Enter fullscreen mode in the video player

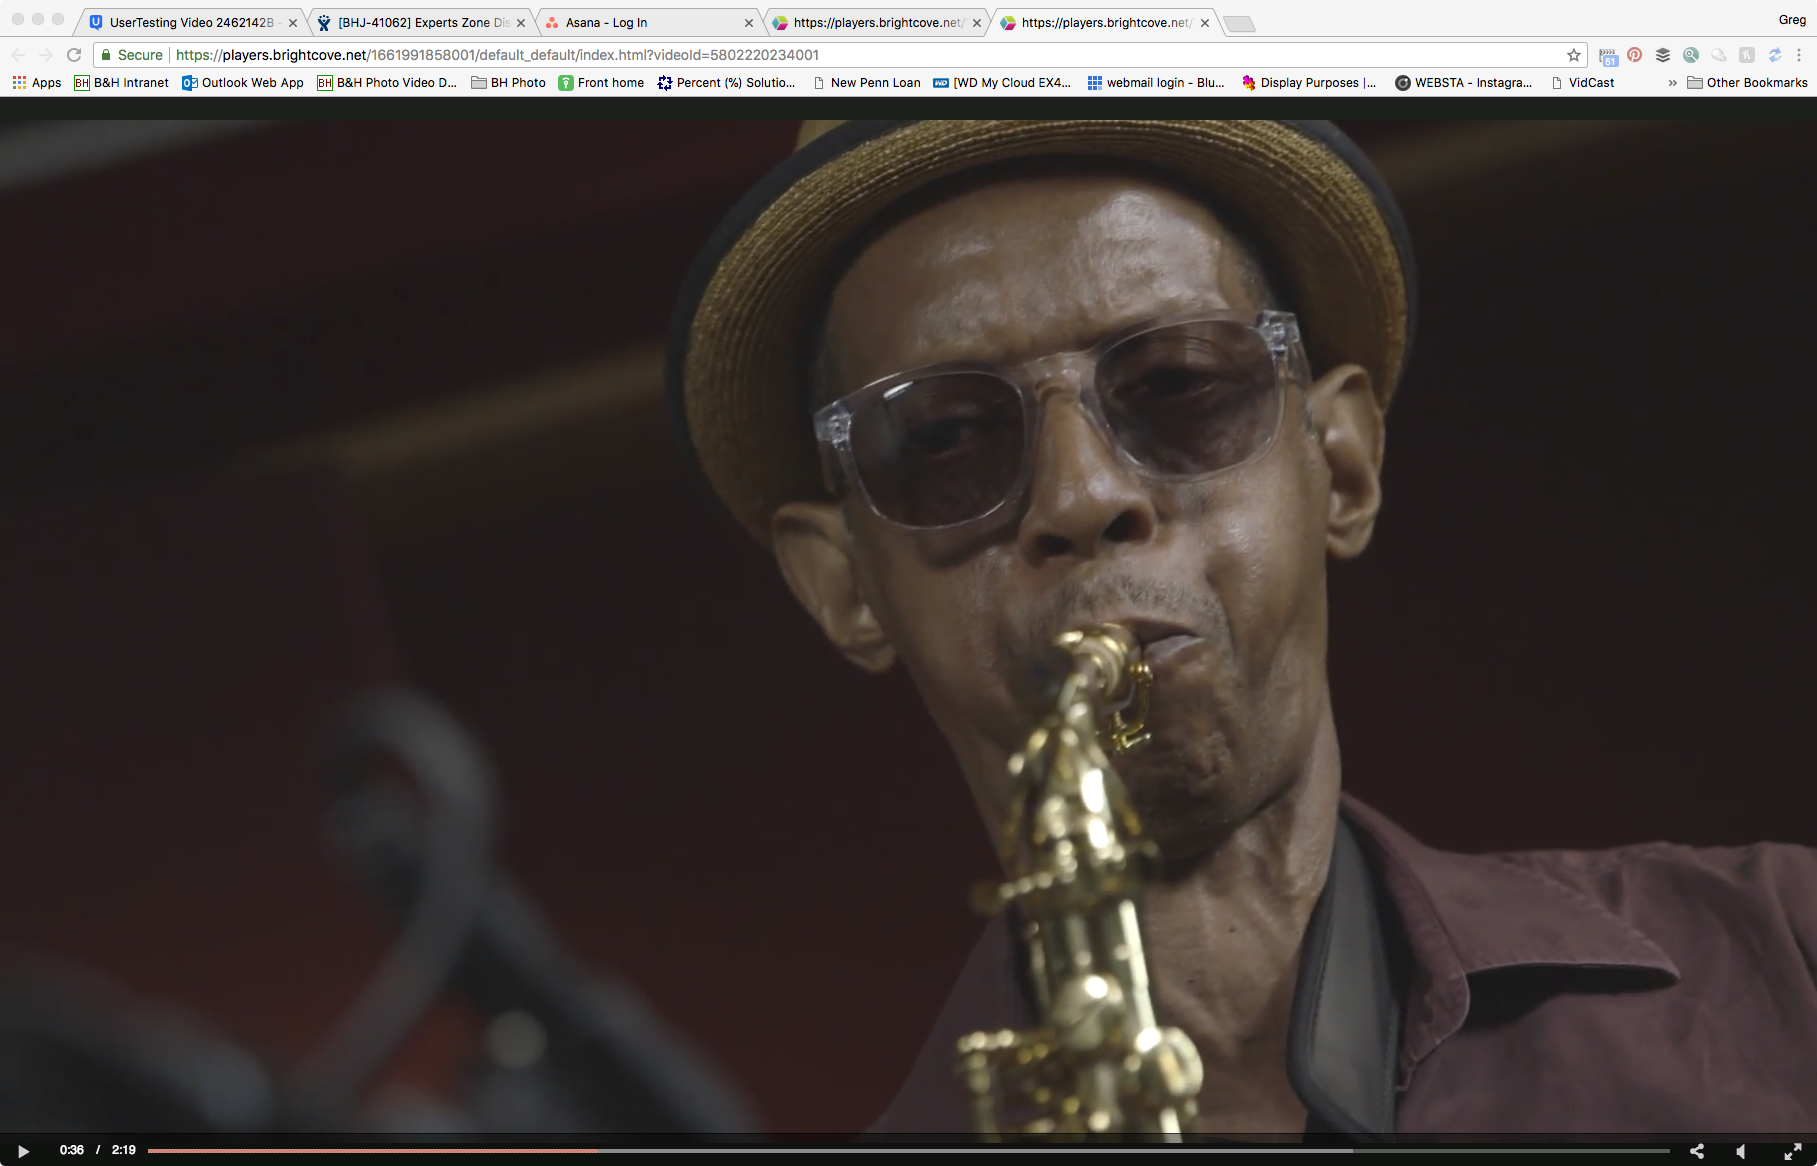click(x=1793, y=1151)
